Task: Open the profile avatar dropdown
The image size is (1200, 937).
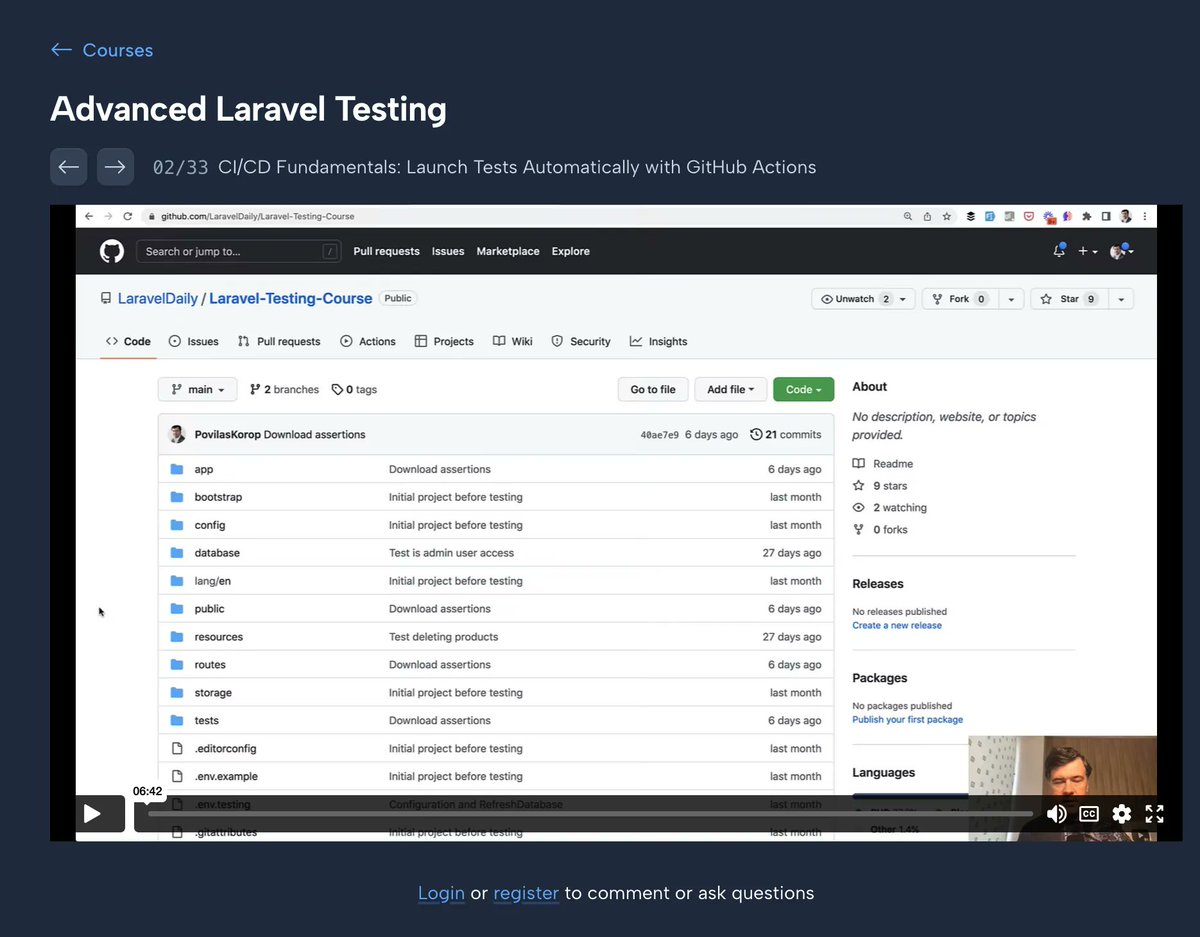Action: (1121, 252)
